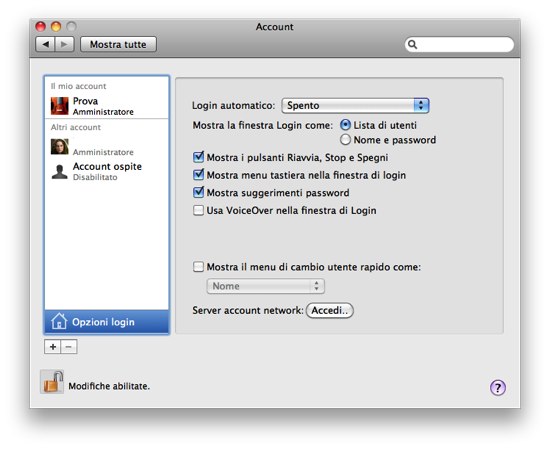Enable Mostra il menu di cambio utente rapido
The width and height of the screenshot is (550, 449).
point(199,267)
